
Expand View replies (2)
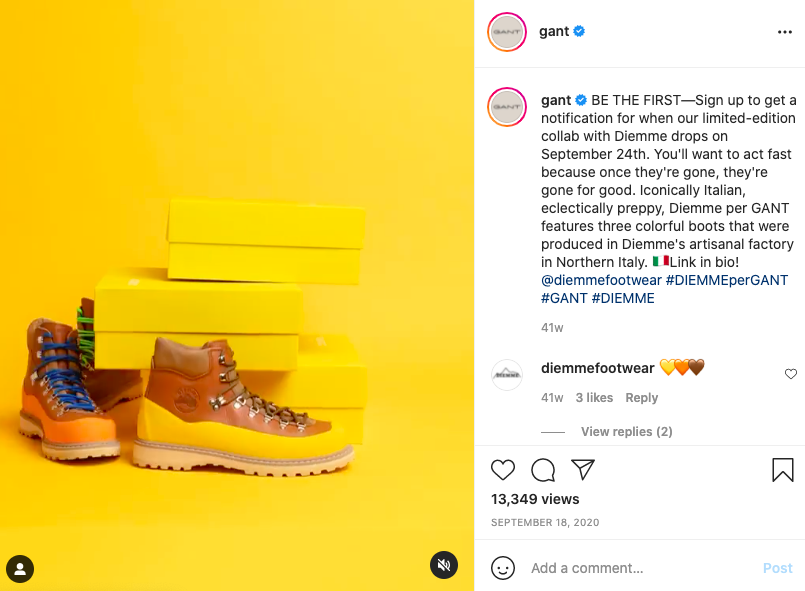point(626,431)
